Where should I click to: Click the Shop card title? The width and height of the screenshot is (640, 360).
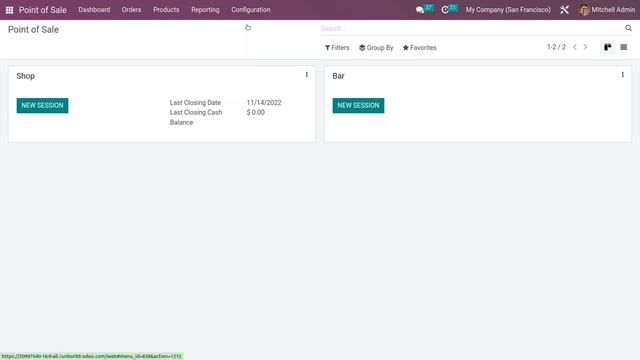tap(25, 76)
